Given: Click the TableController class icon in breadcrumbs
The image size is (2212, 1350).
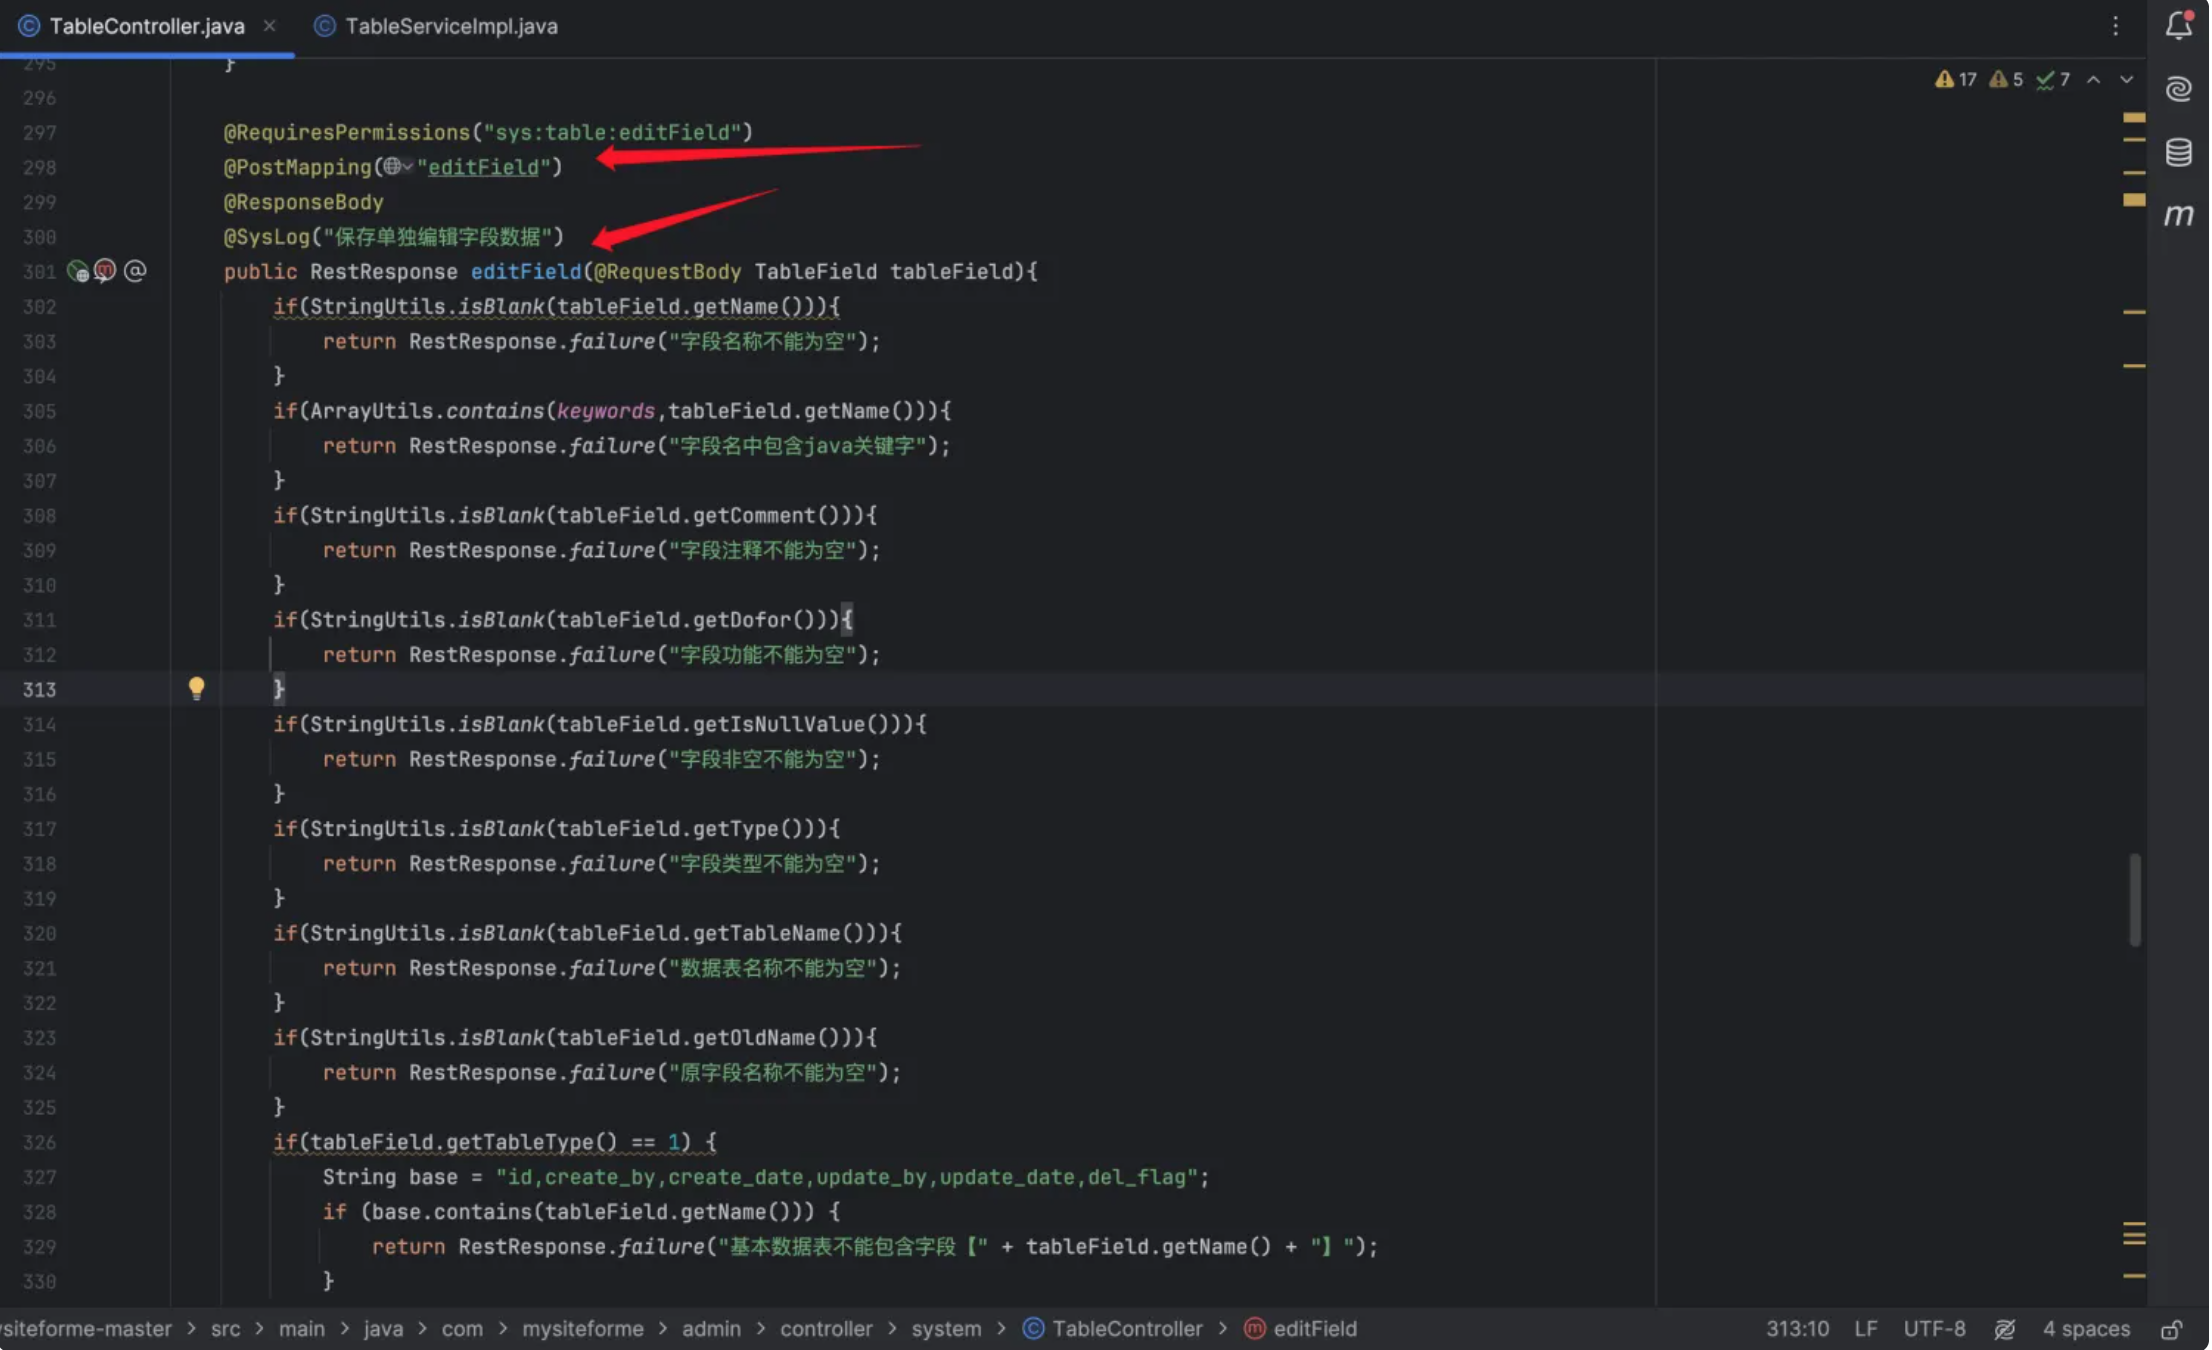Looking at the screenshot, I should point(1034,1328).
